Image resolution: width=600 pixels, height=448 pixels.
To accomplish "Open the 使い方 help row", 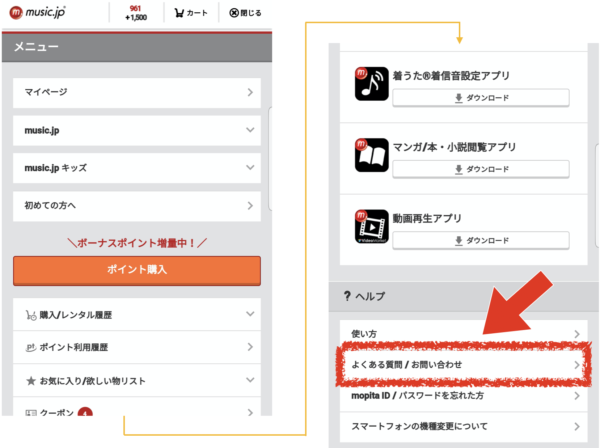I will (463, 334).
